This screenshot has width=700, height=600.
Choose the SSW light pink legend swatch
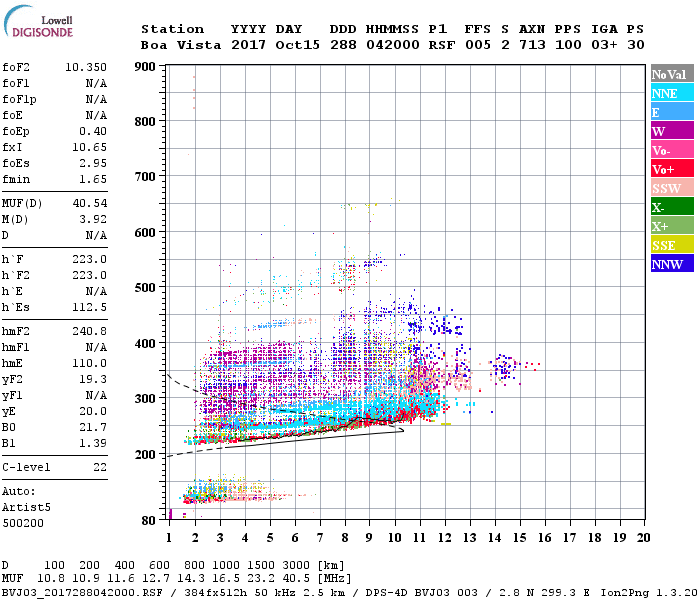click(671, 188)
